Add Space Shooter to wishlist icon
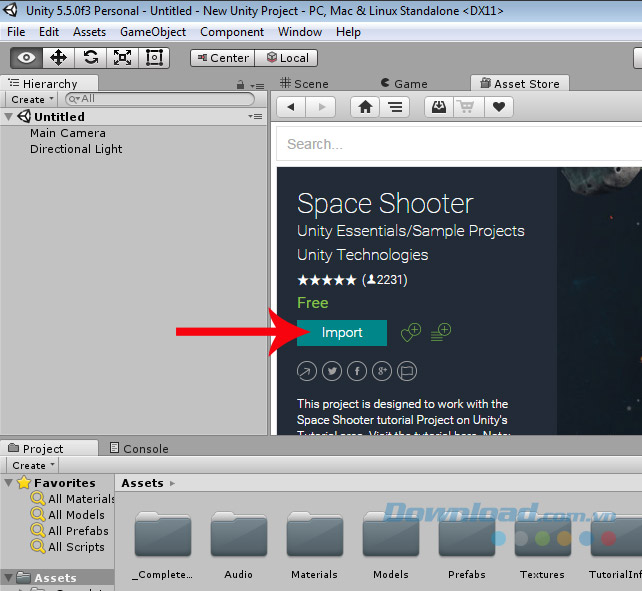Viewport: 642px width, 591px height. click(x=410, y=333)
